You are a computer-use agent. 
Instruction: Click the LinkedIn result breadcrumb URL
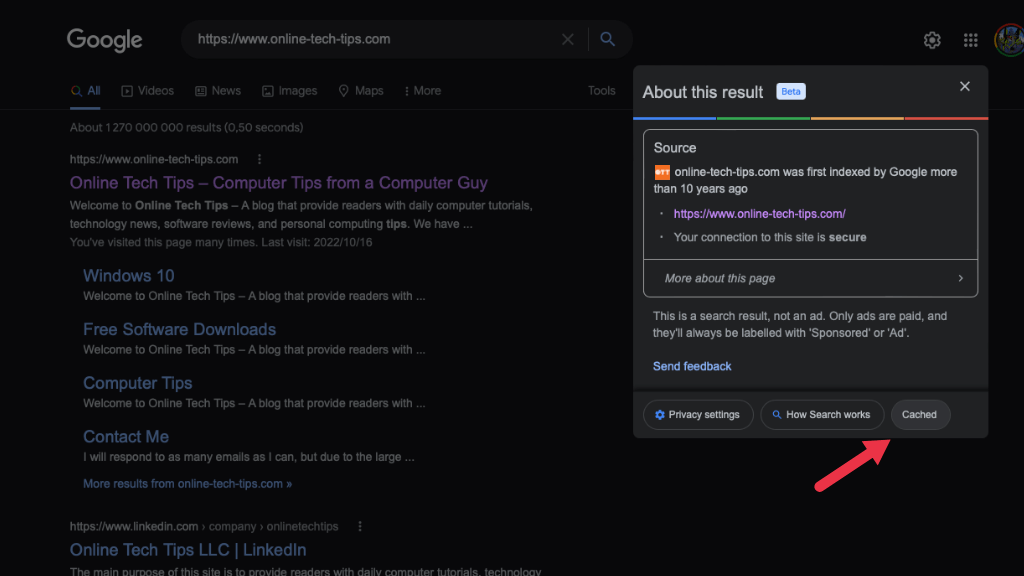pos(204,526)
